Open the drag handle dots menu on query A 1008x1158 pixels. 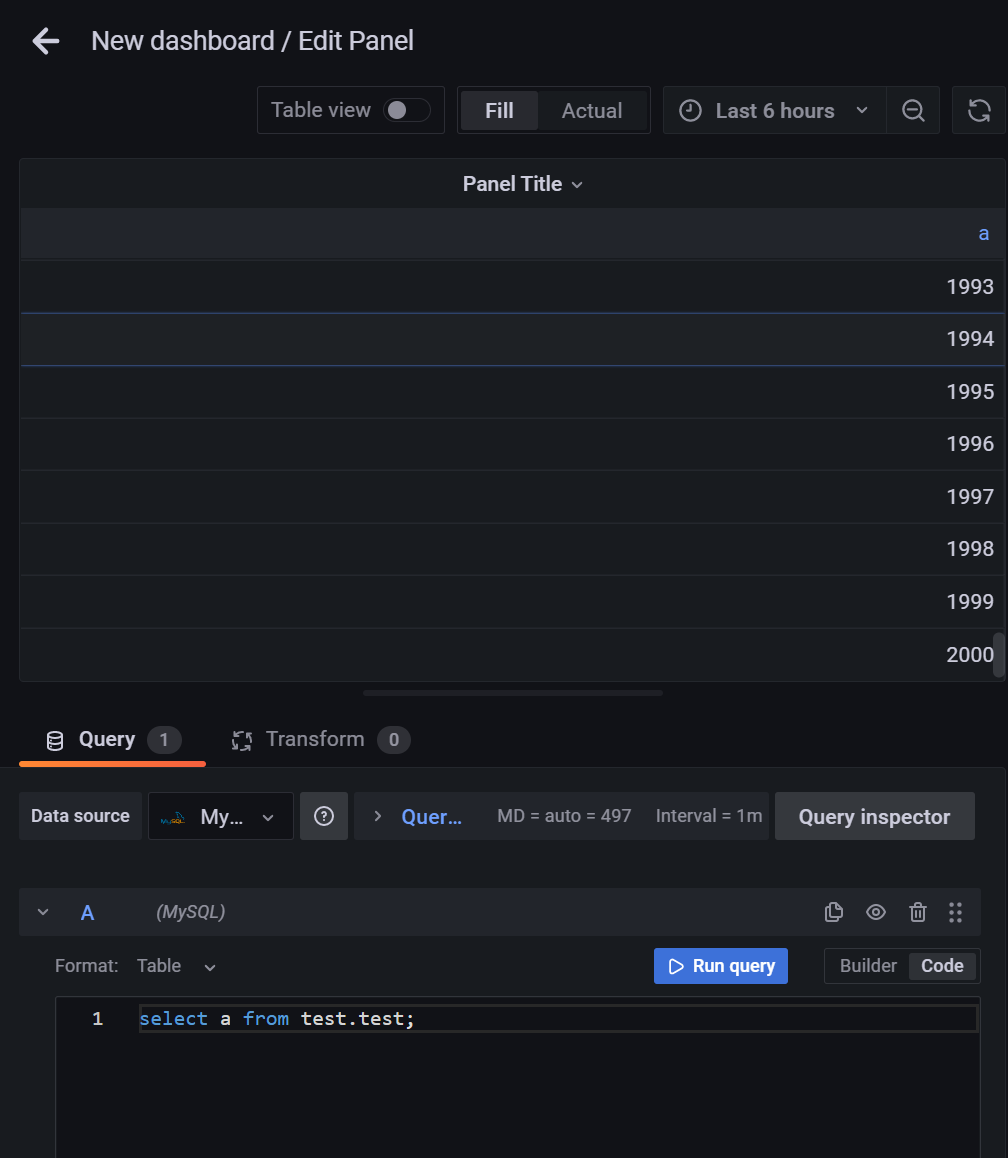(956, 912)
